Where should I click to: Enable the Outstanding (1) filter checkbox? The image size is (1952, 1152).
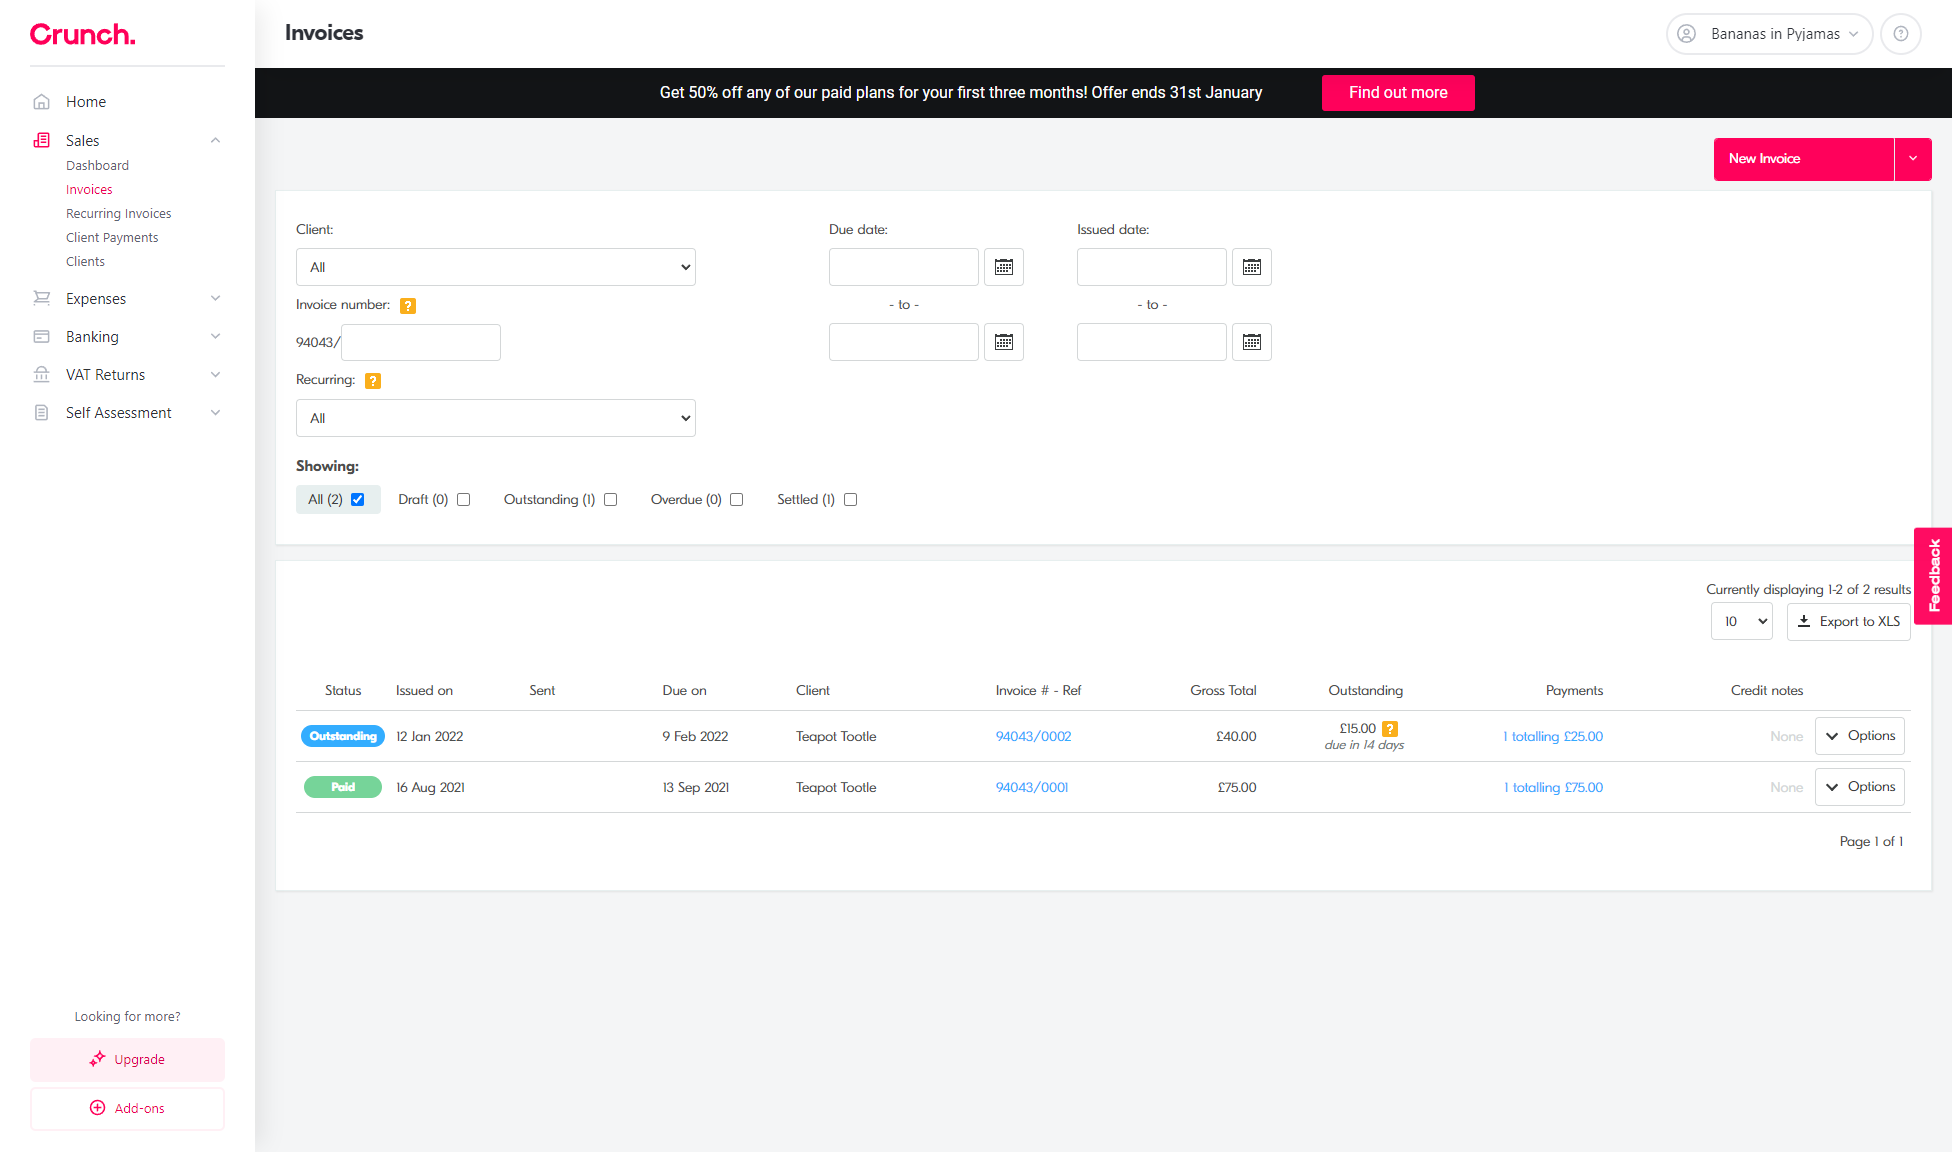610,500
